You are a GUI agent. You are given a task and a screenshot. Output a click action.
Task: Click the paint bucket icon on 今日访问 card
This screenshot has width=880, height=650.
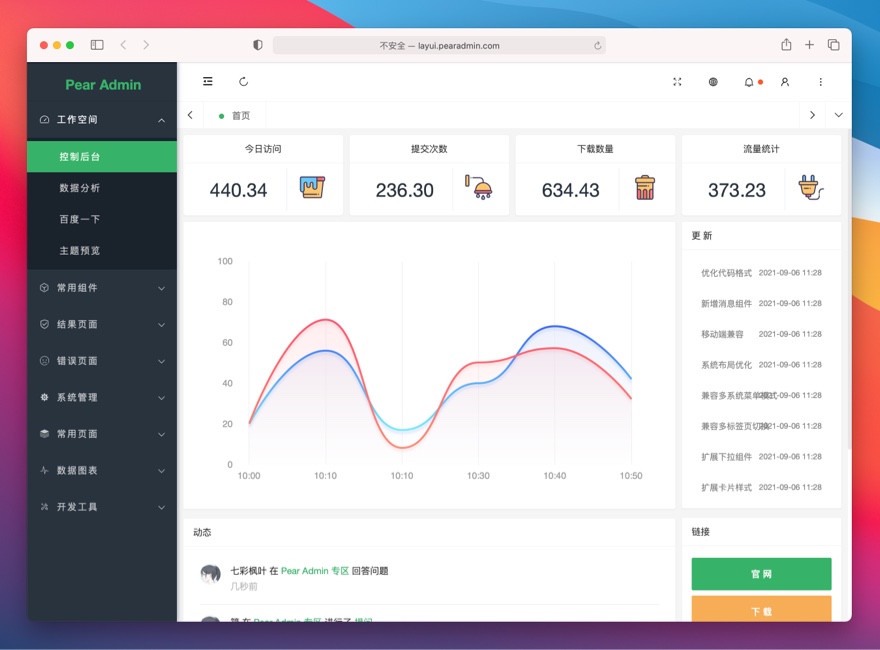click(310, 186)
